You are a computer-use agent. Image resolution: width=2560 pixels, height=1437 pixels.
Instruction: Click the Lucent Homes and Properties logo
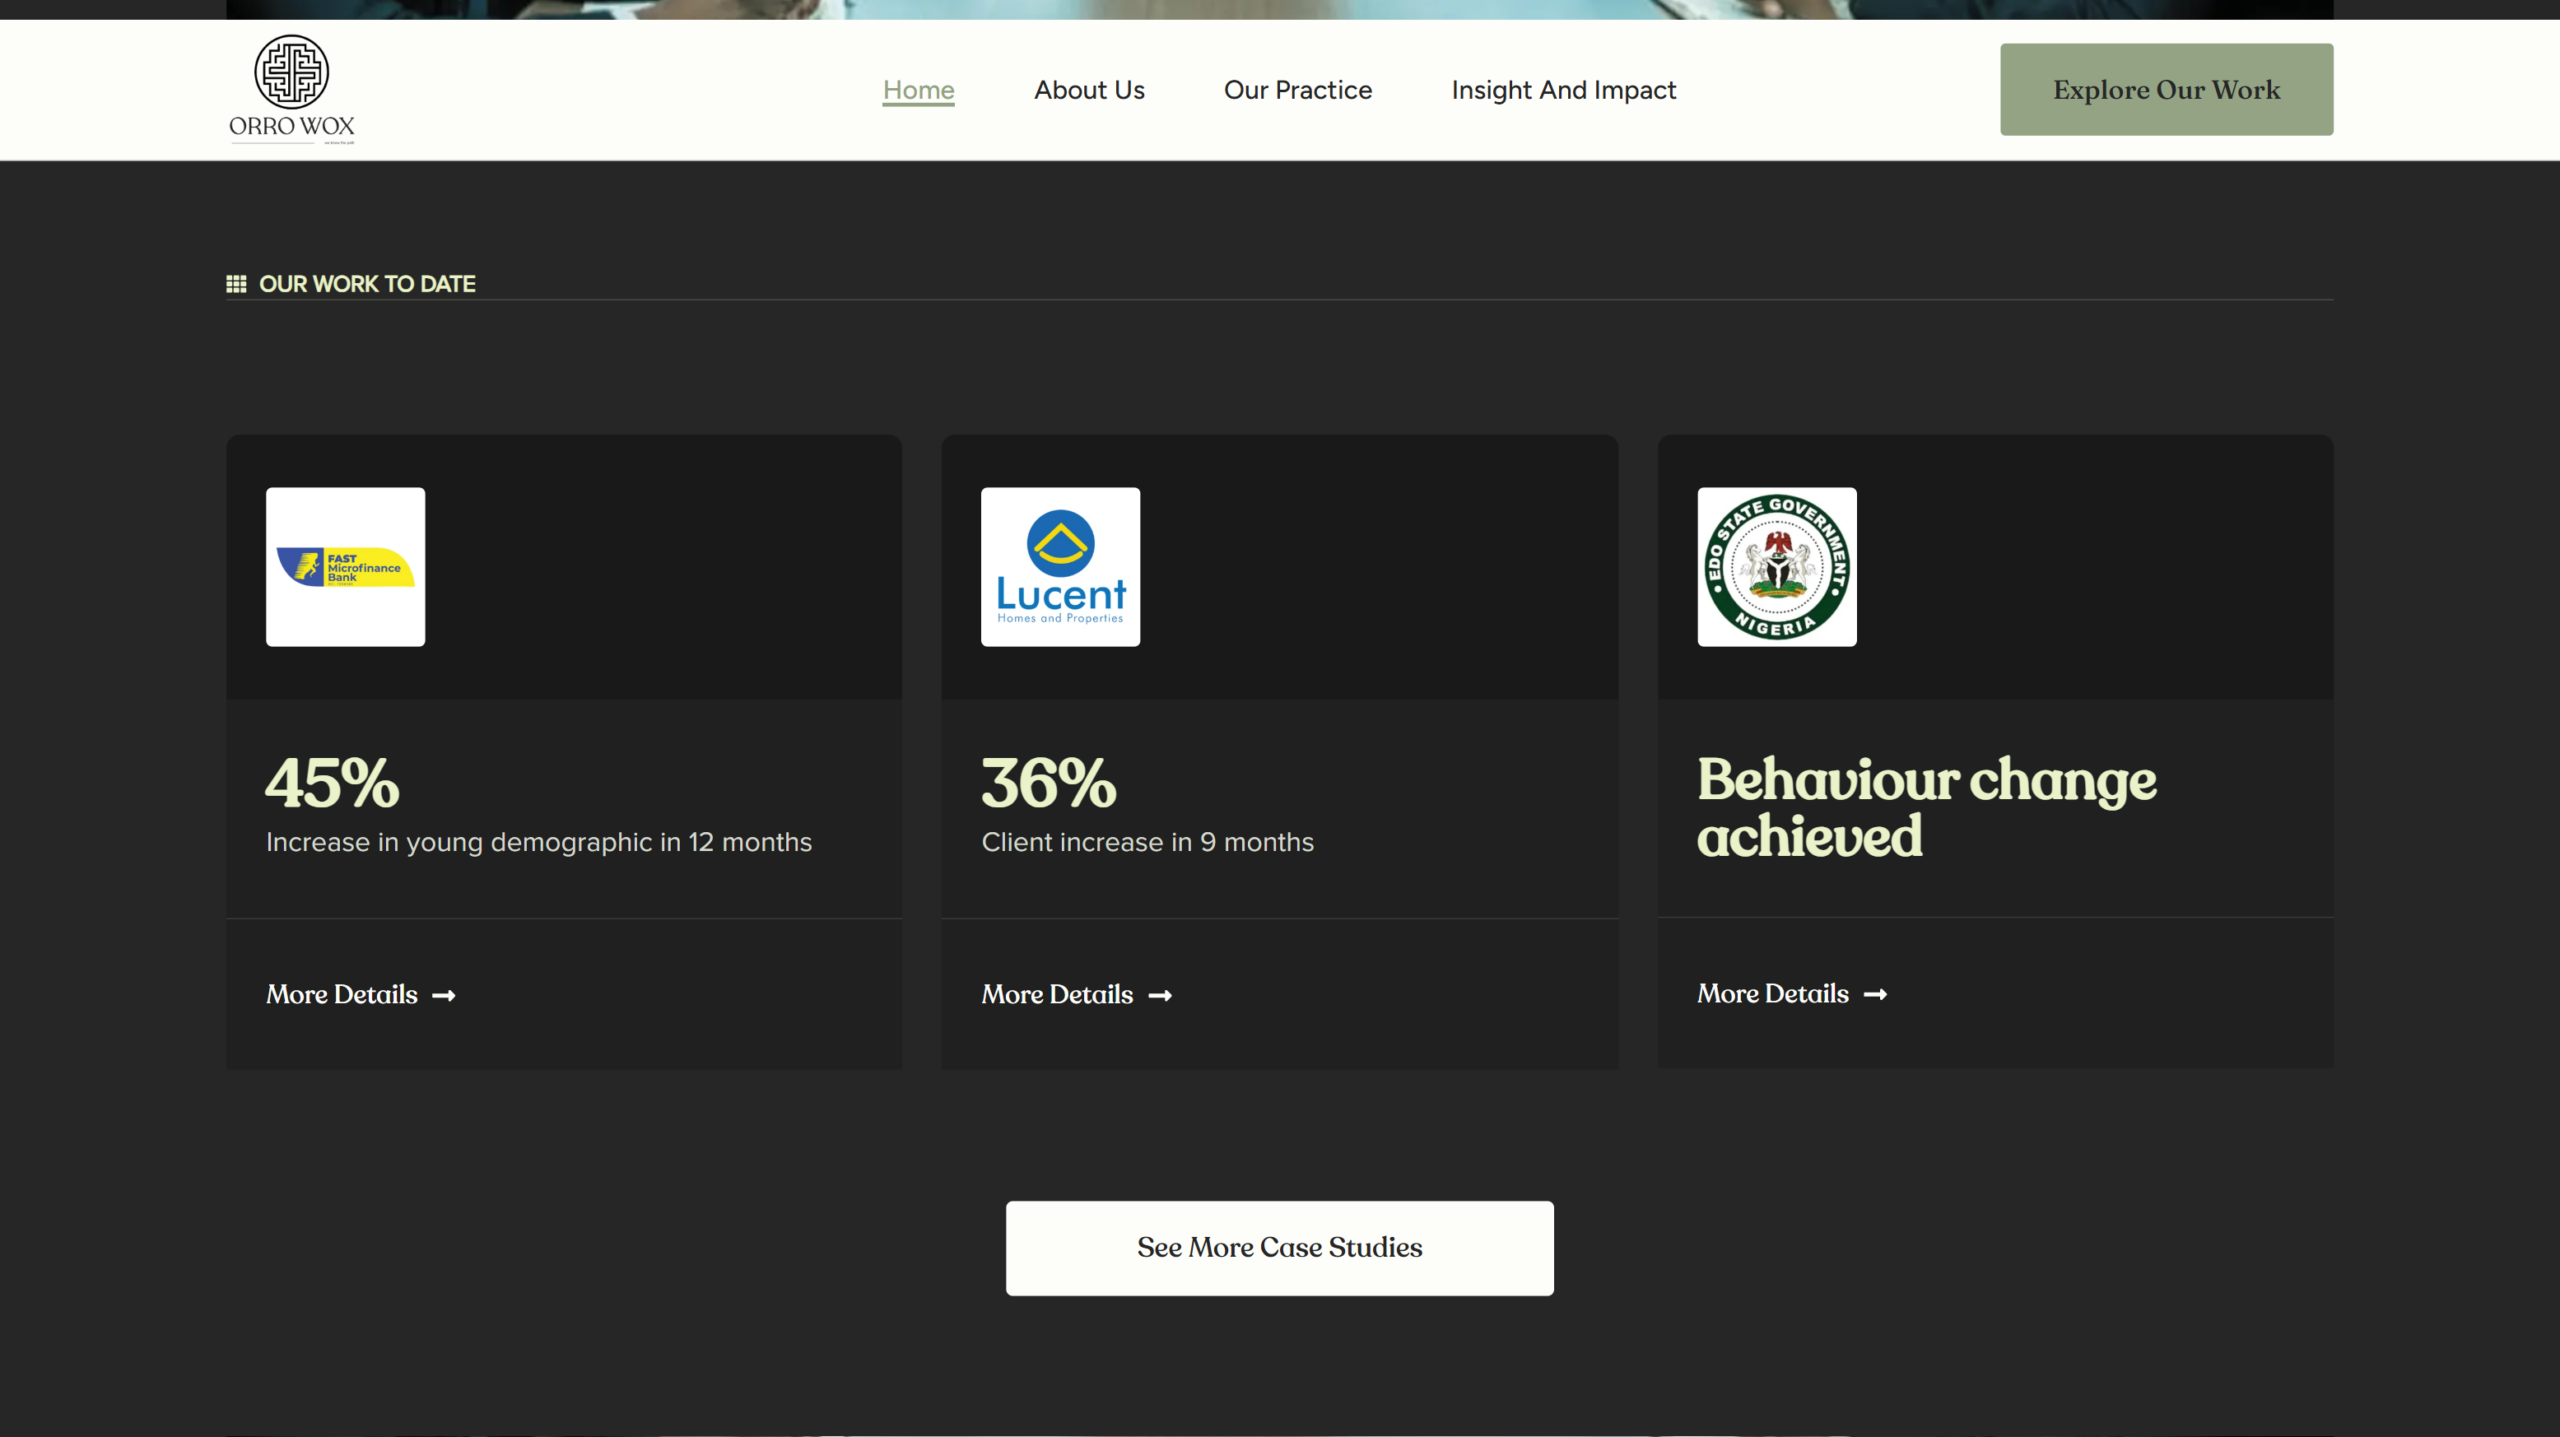[x=1060, y=567]
